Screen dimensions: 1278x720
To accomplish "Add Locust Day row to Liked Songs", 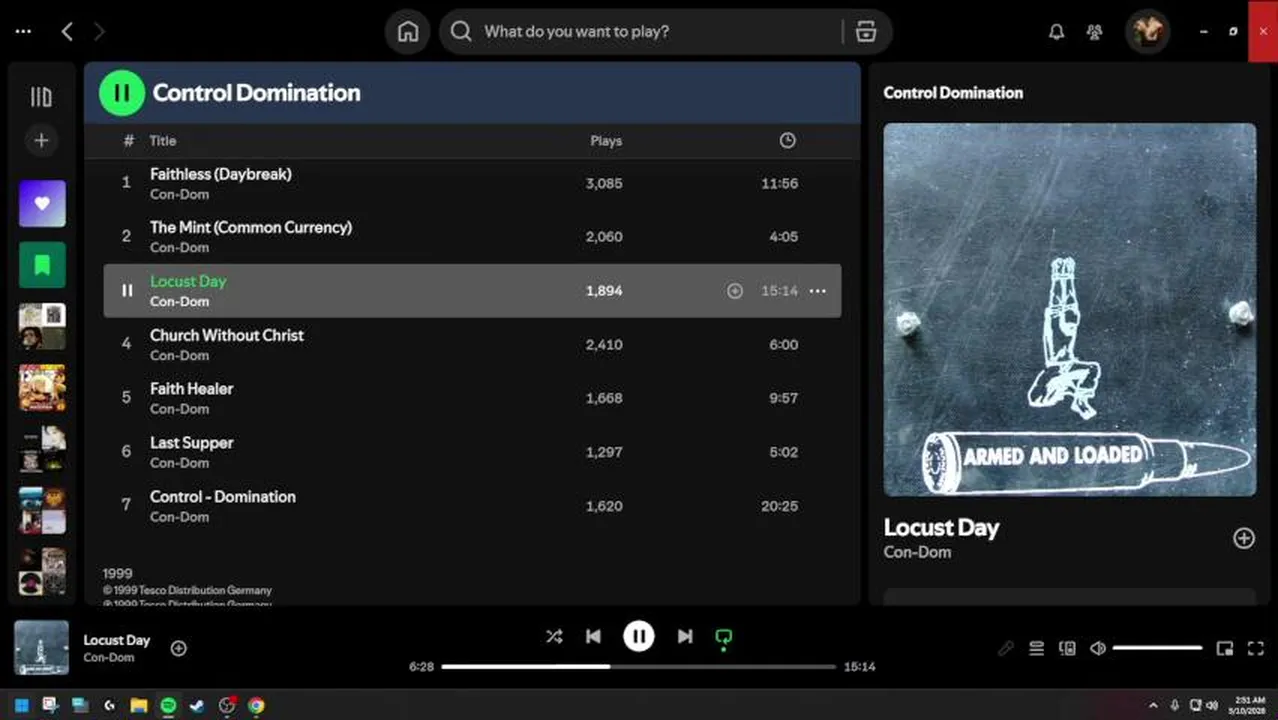I will pos(735,291).
